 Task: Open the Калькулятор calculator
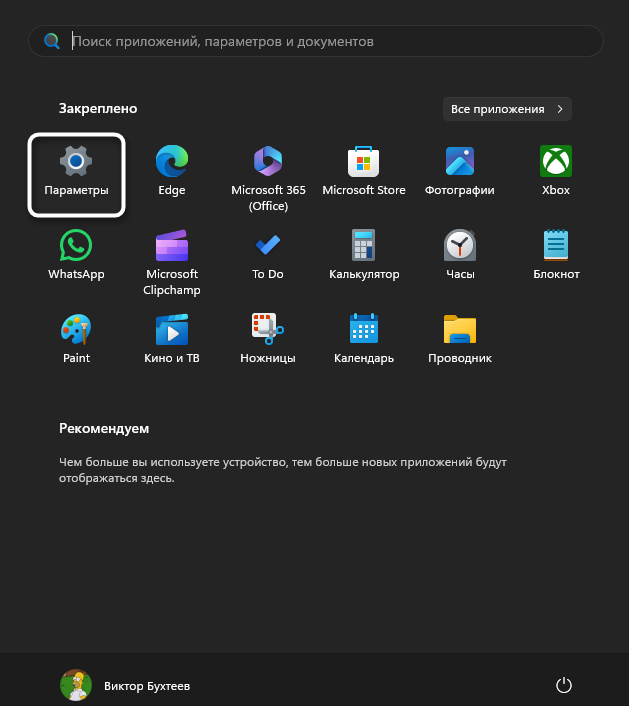click(364, 255)
